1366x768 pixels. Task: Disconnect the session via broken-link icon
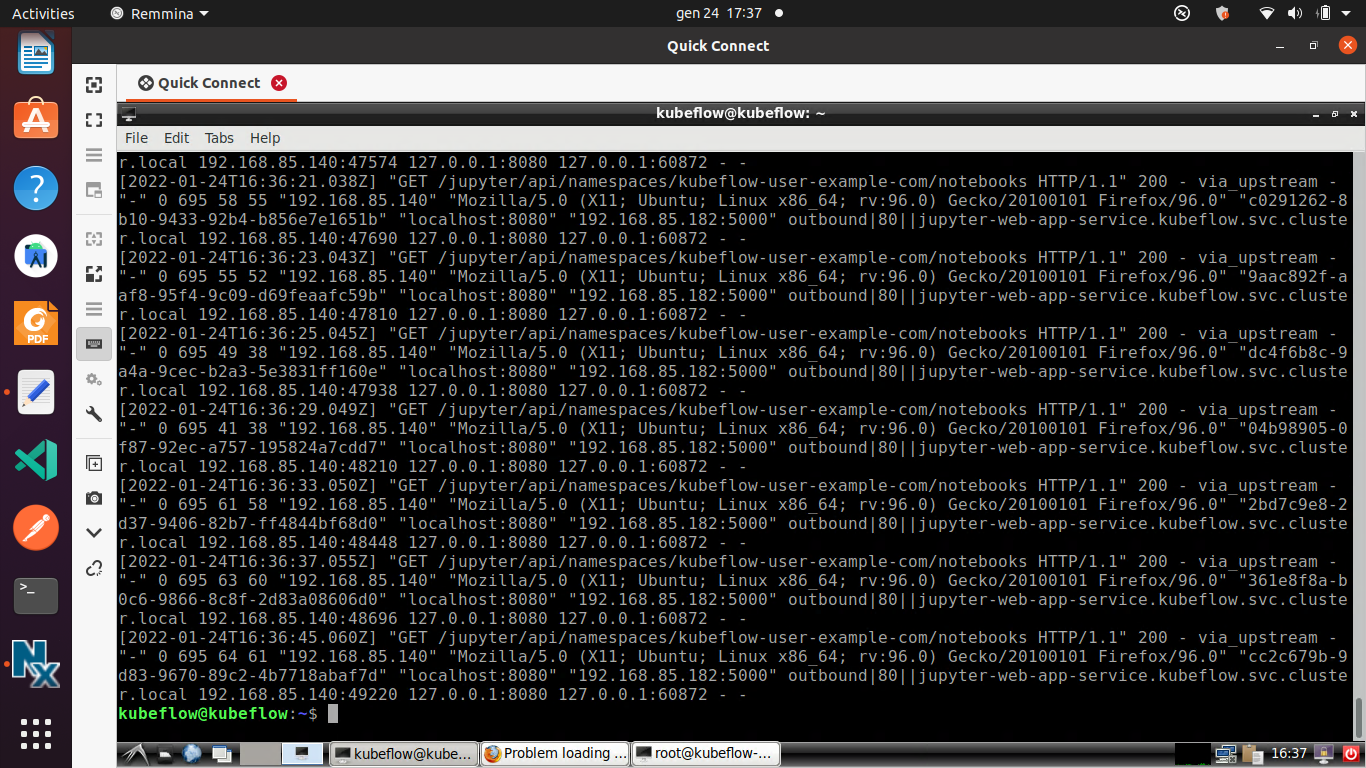point(93,567)
